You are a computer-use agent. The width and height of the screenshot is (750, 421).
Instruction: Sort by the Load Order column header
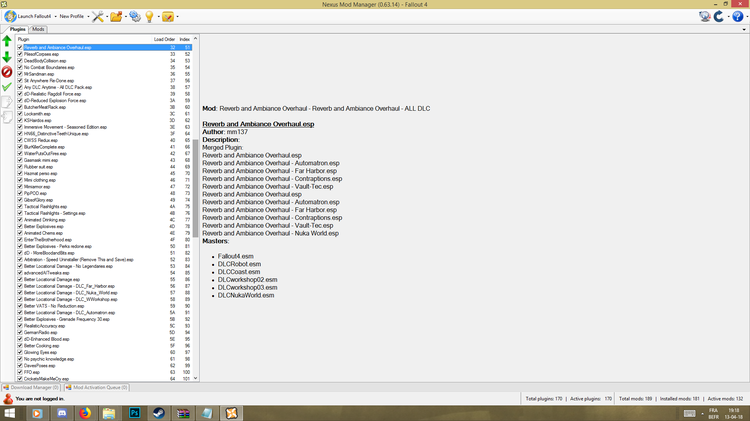165,39
